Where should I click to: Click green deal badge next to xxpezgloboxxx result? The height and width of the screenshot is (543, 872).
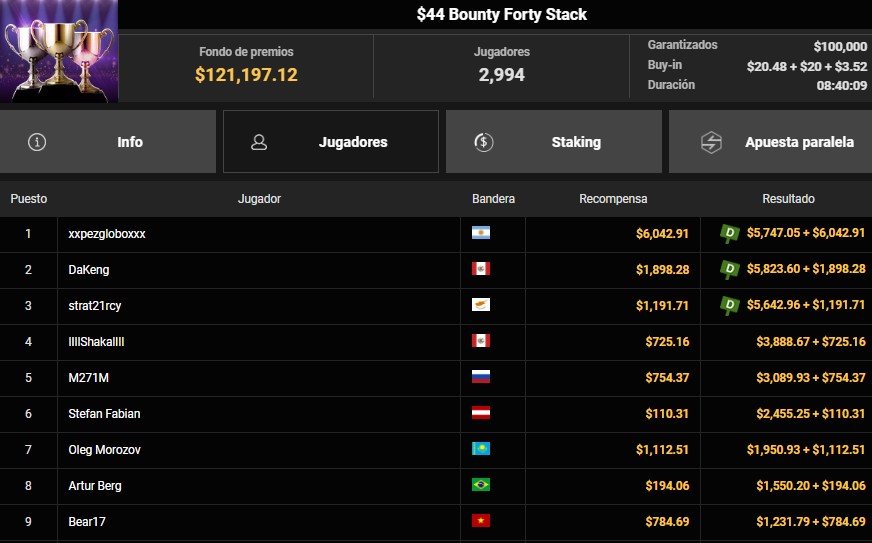point(730,233)
